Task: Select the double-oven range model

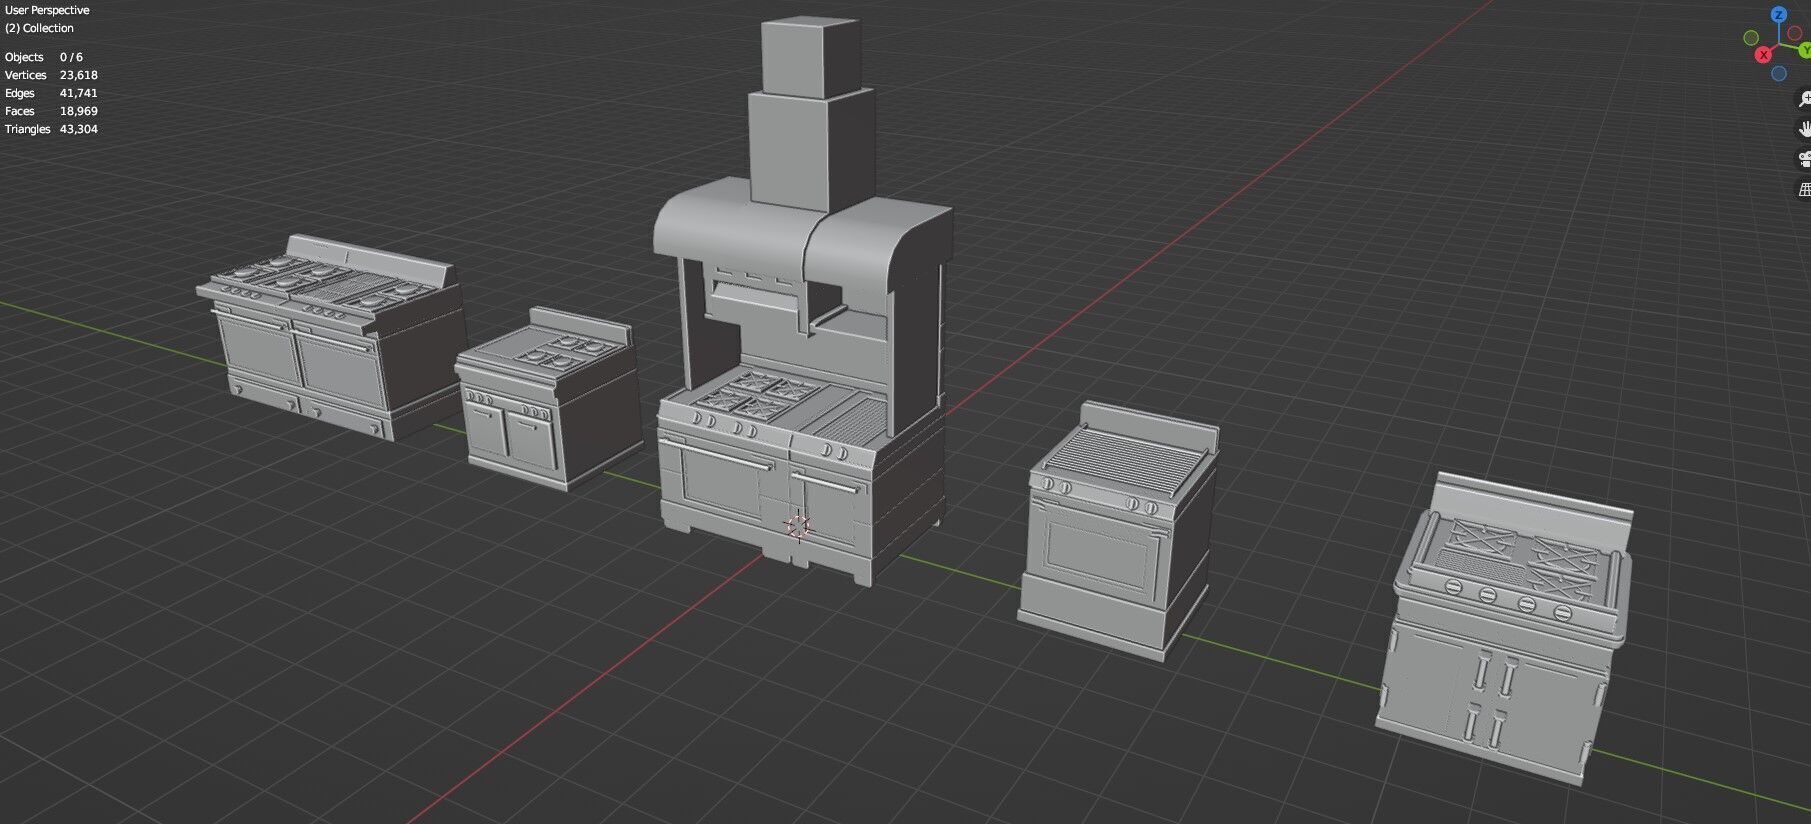Action: click(x=332, y=336)
